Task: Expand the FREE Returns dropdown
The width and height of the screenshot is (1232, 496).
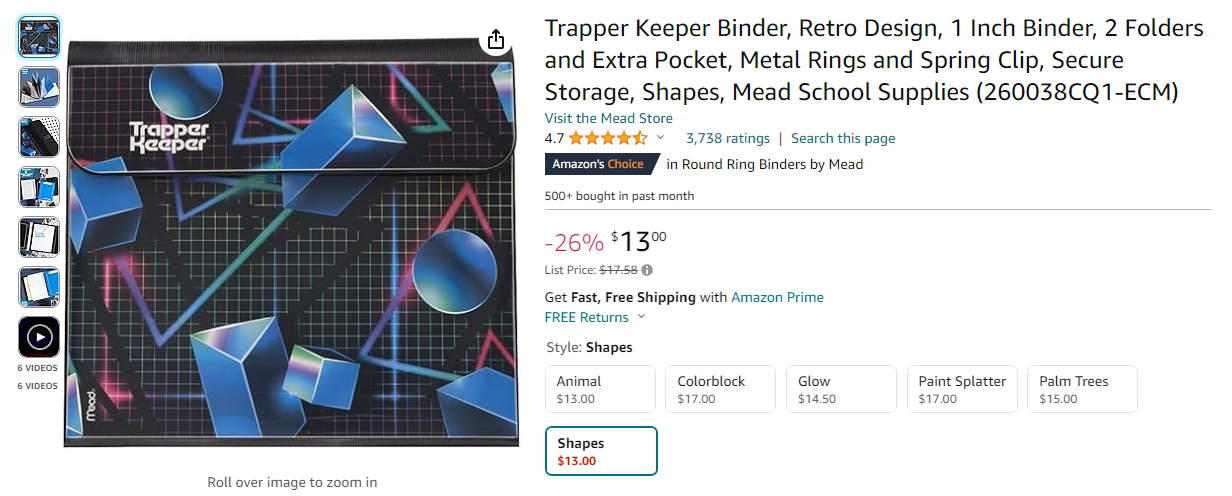Action: pos(641,318)
